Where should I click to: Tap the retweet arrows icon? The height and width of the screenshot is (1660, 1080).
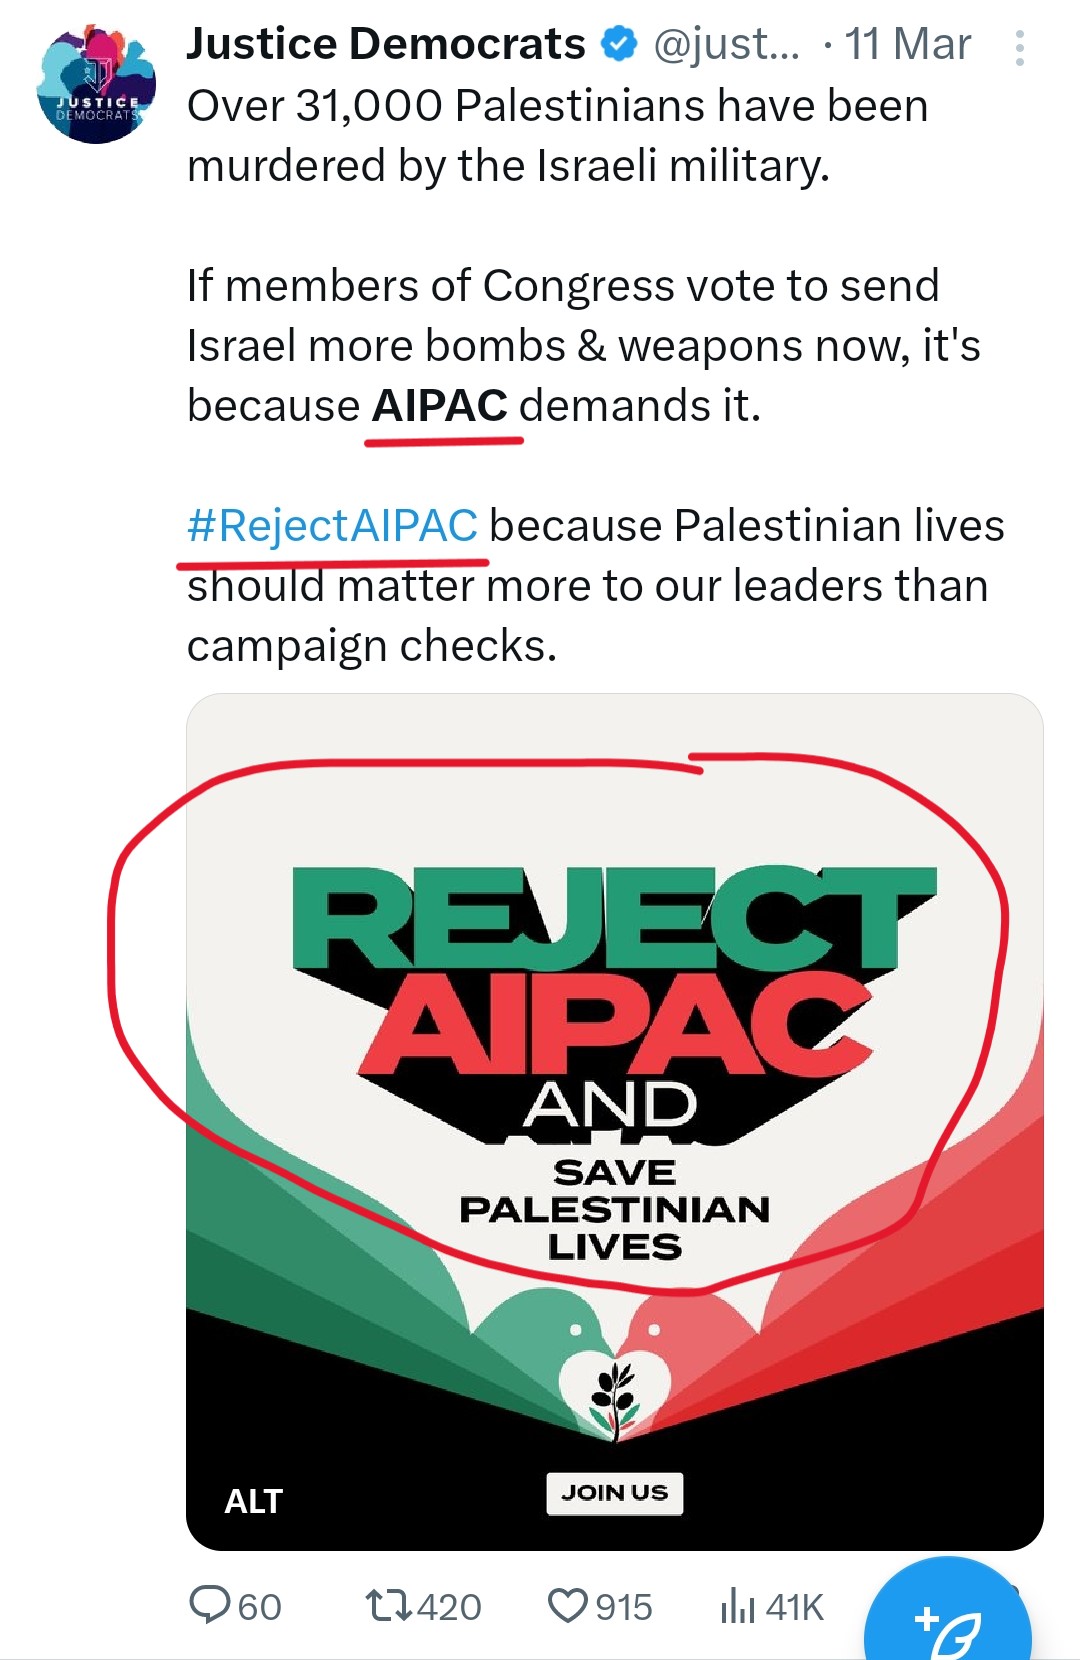click(387, 1604)
